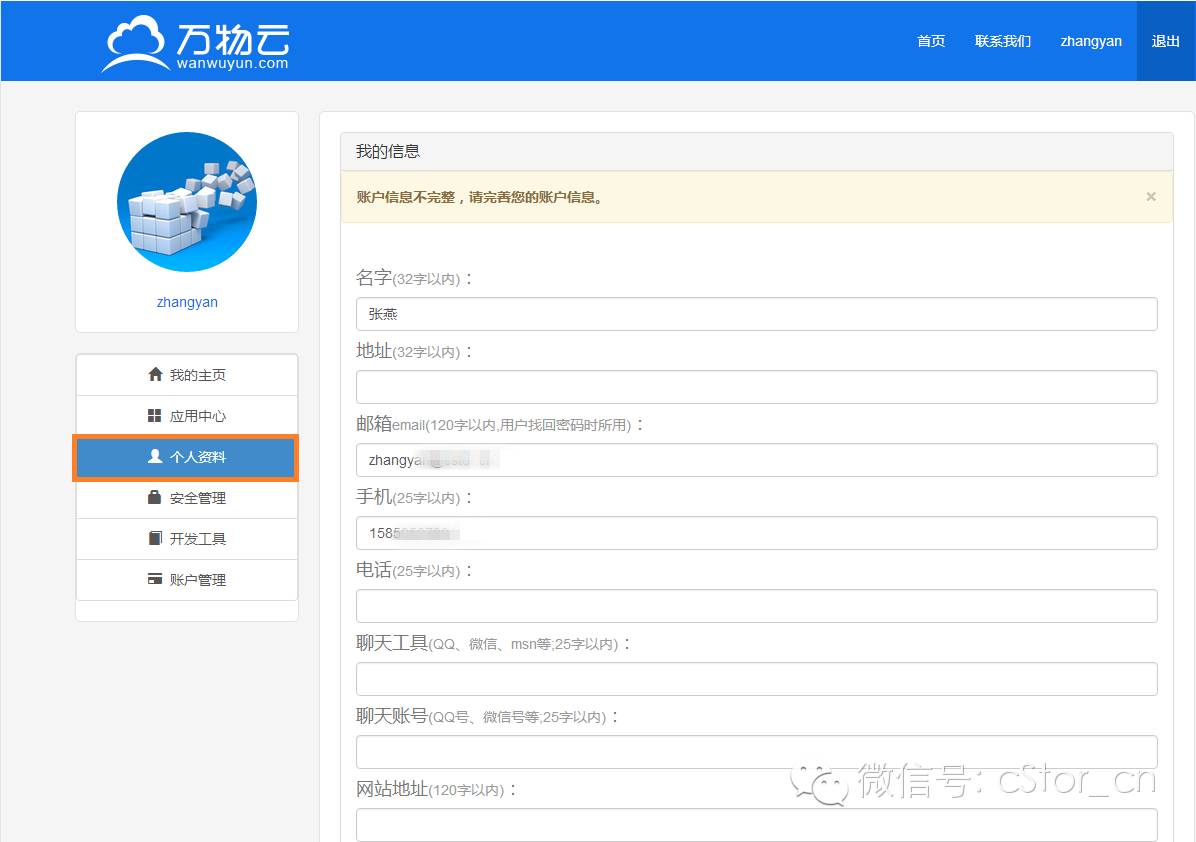The image size is (1196, 842).
Task: Open the 联系我们 page
Action: coord(1002,41)
